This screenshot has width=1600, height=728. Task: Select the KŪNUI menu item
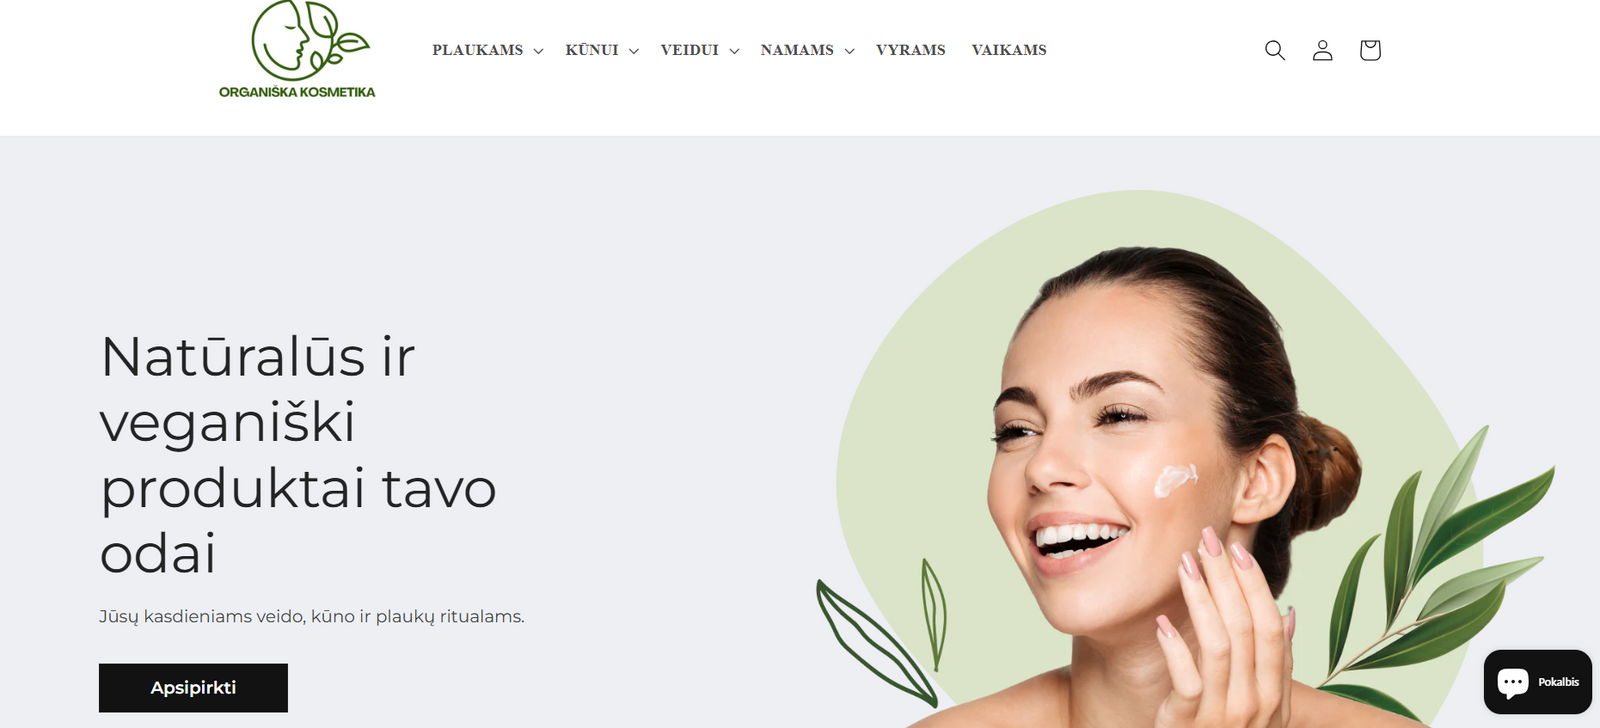coord(592,50)
